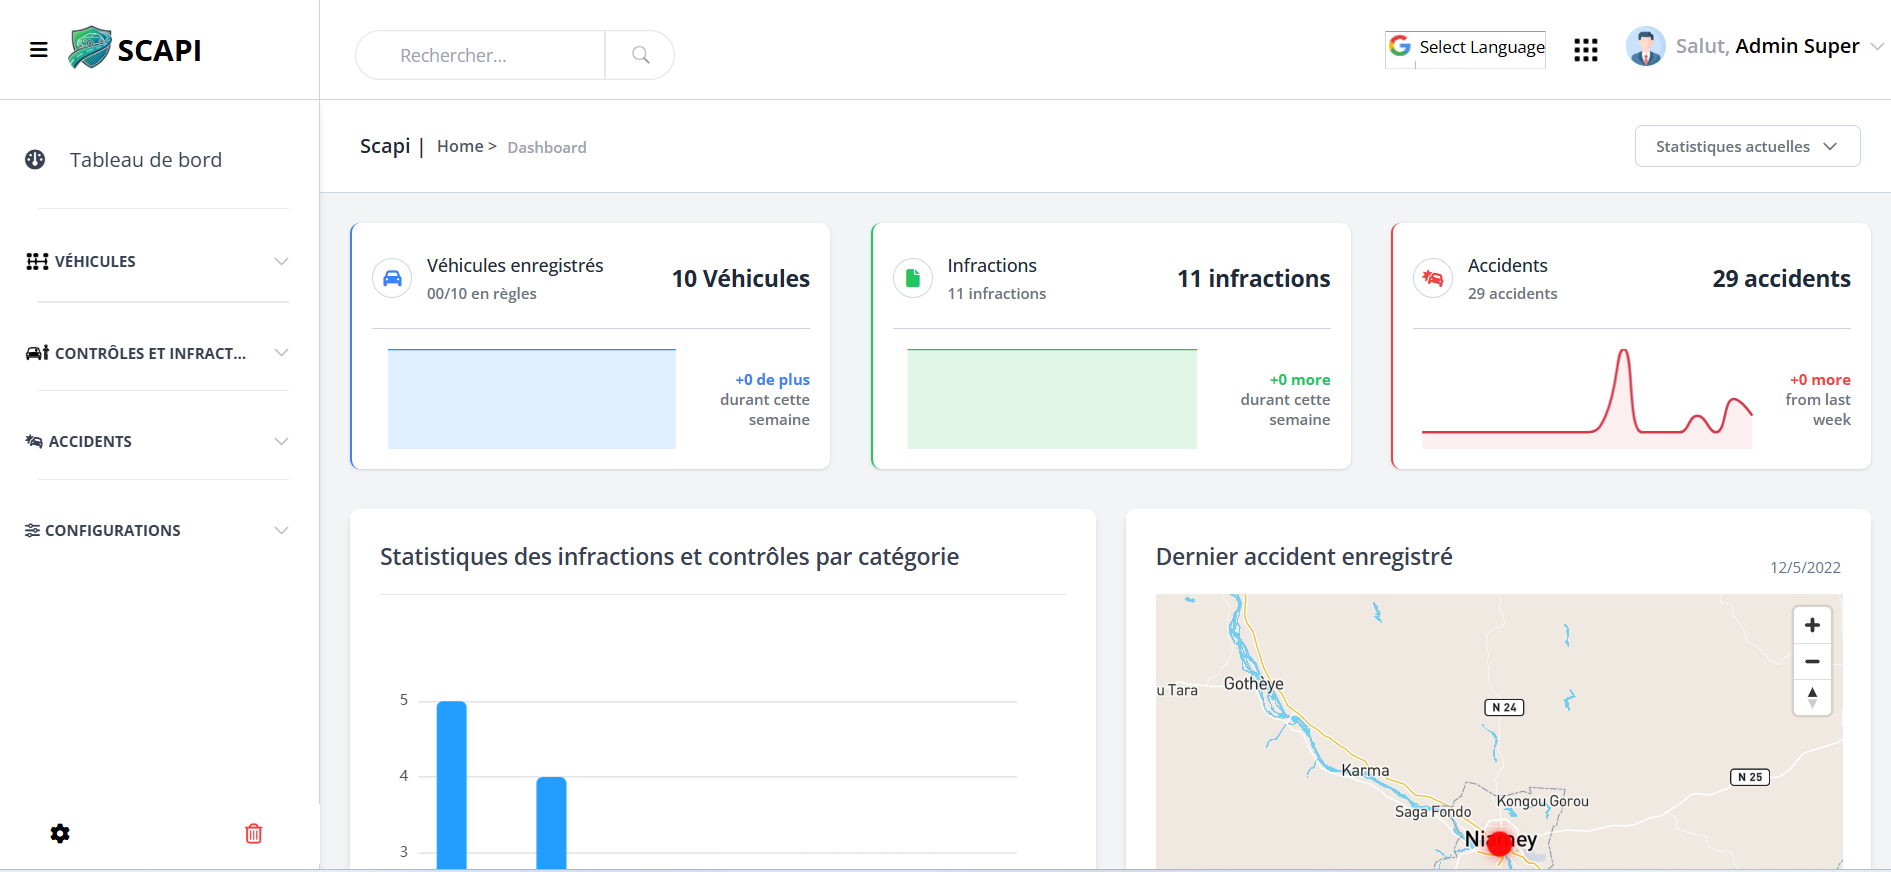Click the Admin Super username
The height and width of the screenshot is (872, 1891).
pyautogui.click(x=1797, y=46)
